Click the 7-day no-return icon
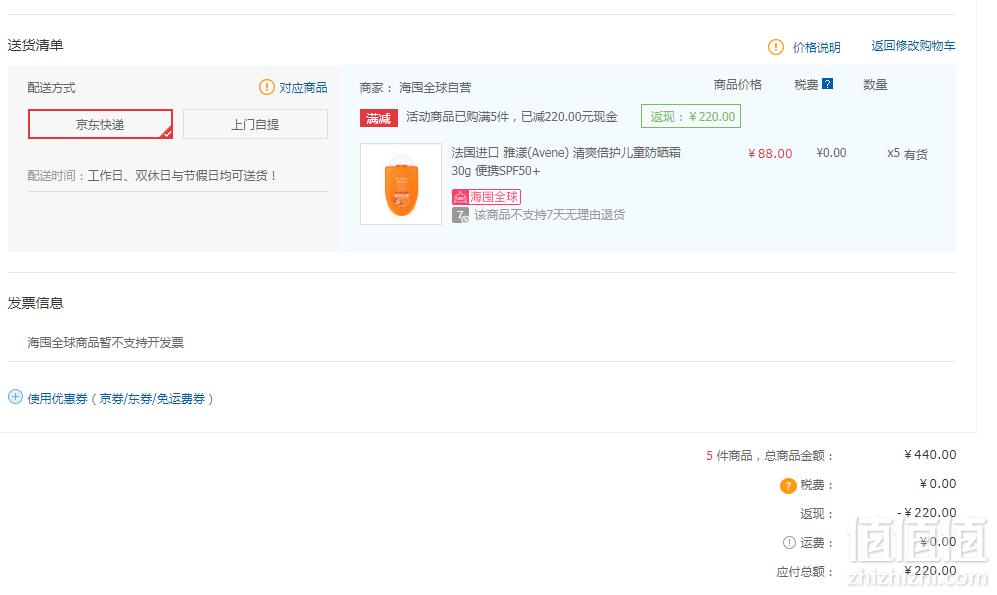This screenshot has width=997, height=595. (460, 215)
